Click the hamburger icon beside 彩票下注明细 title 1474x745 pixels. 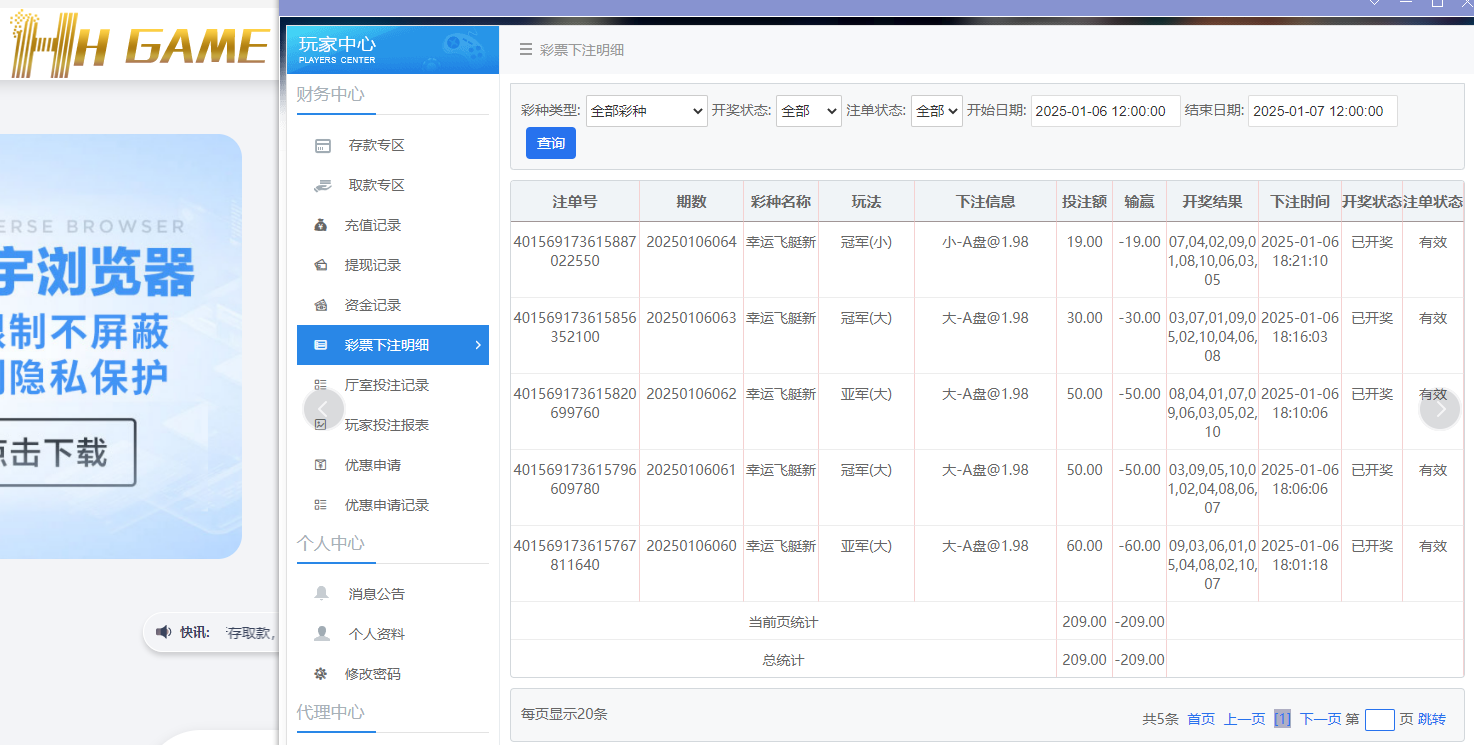(x=526, y=49)
